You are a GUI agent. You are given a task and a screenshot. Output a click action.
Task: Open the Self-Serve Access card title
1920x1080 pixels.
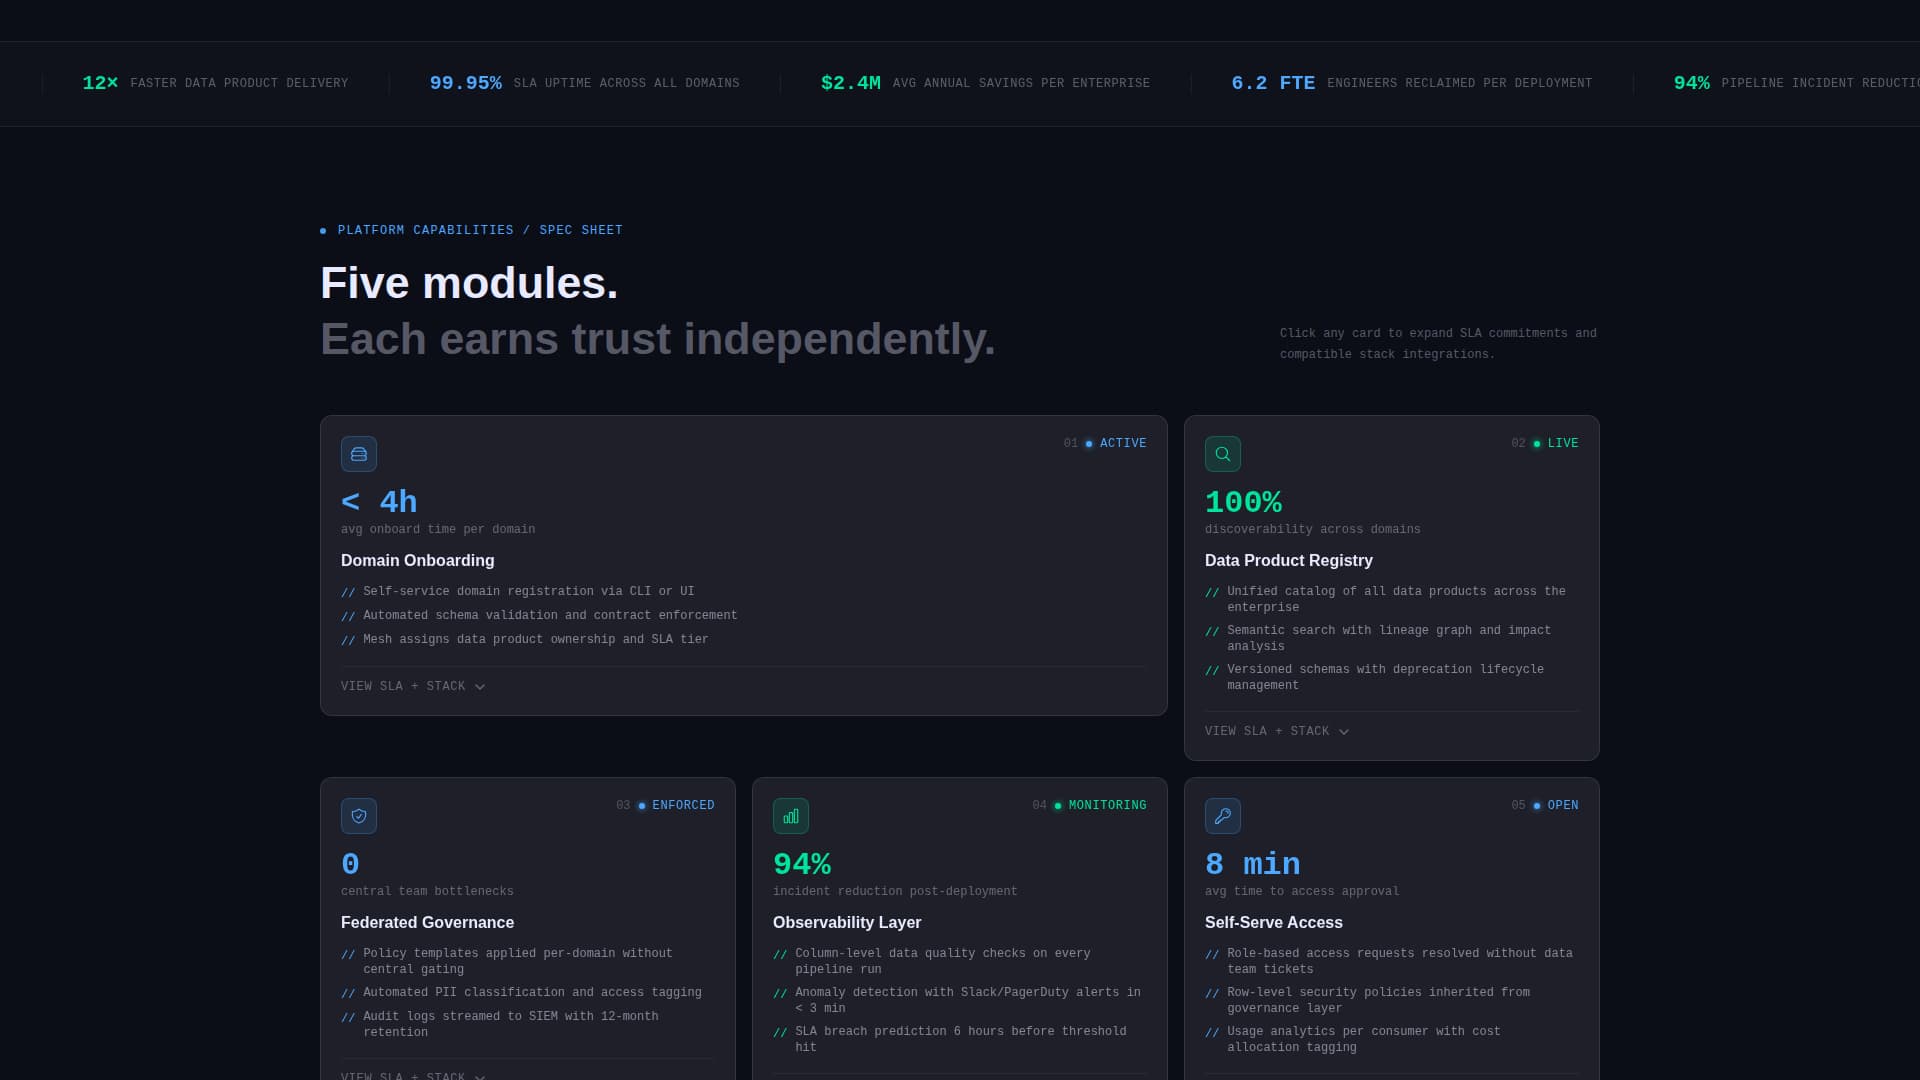tap(1273, 923)
